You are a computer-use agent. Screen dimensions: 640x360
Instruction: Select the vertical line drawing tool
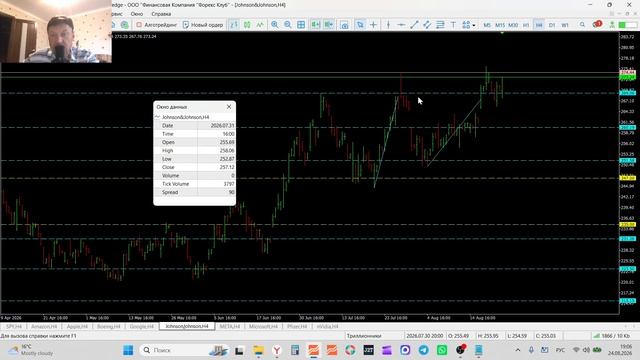(388, 25)
